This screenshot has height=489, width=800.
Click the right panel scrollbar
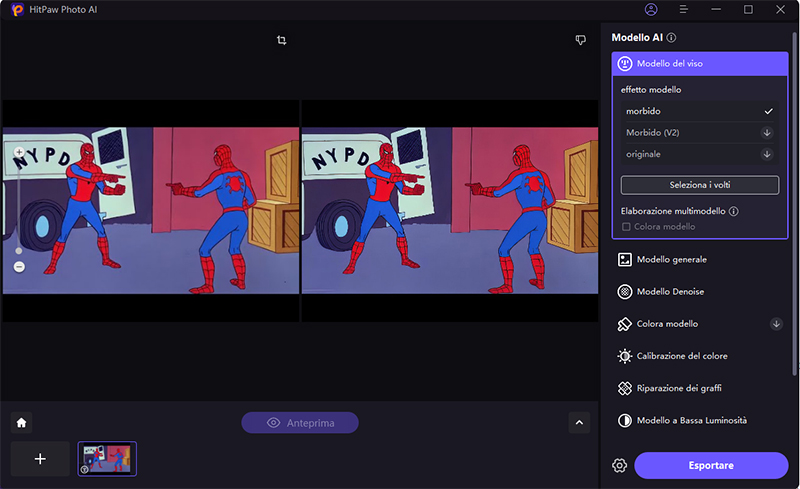tap(795, 204)
